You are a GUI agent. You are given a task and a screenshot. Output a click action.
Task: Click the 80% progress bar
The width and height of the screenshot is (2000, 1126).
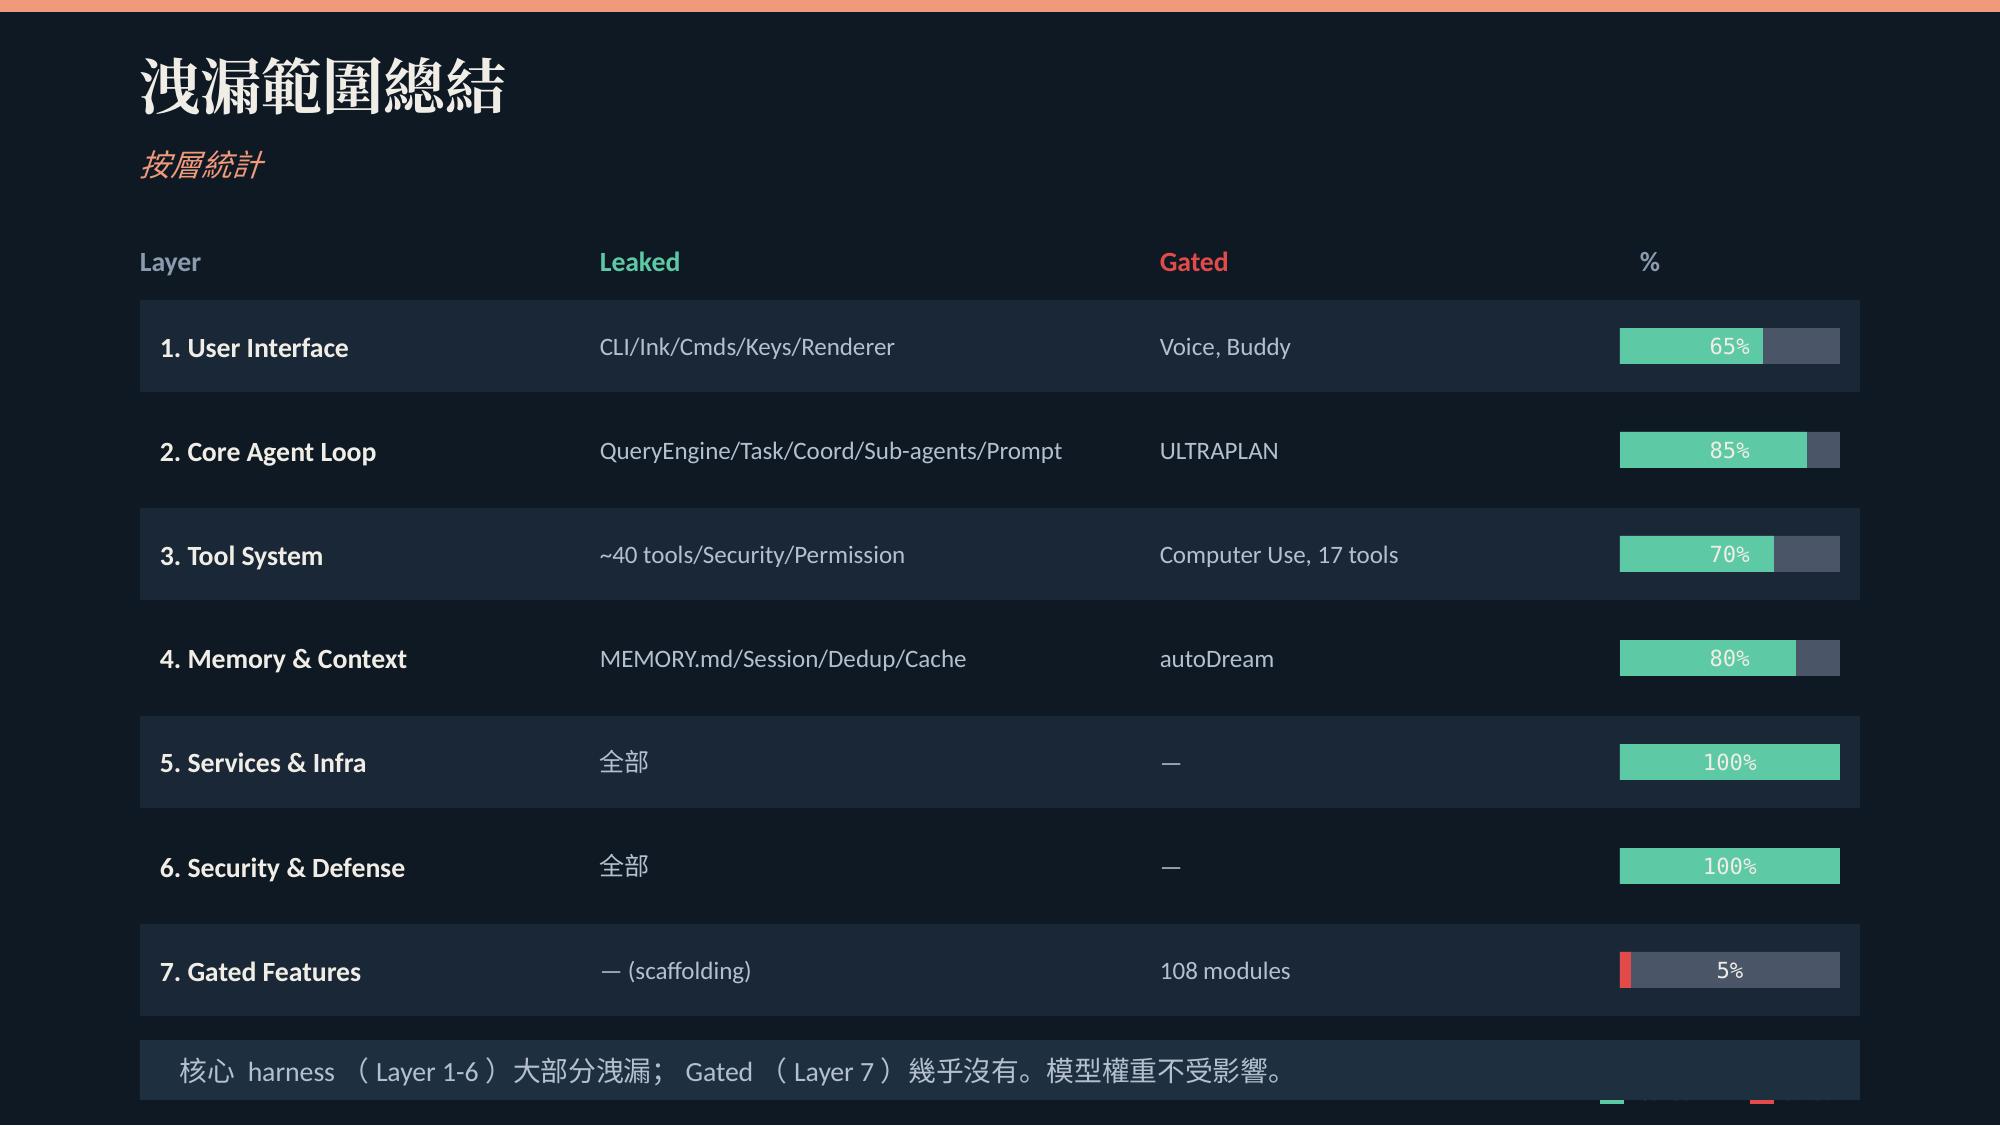[1730, 658]
